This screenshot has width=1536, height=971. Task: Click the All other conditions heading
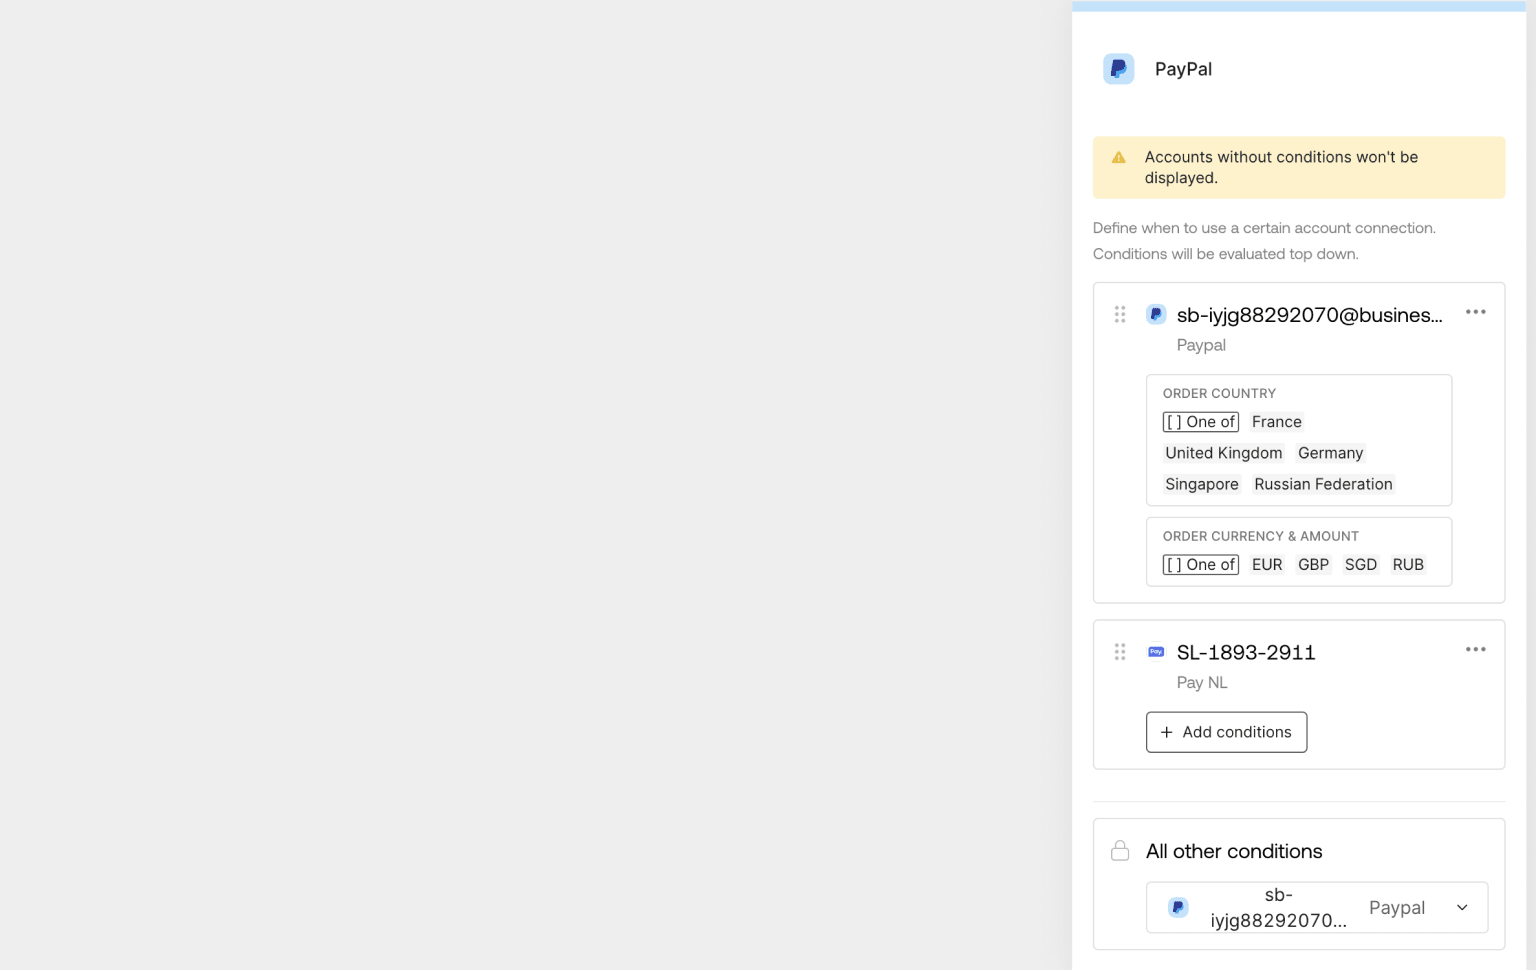pyautogui.click(x=1234, y=851)
